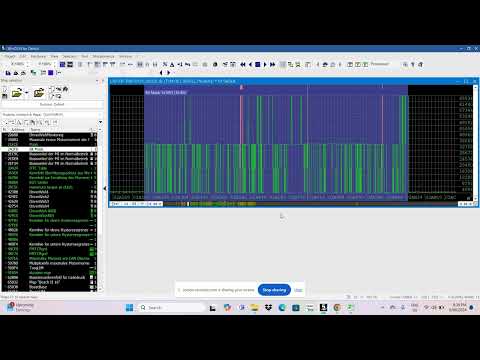480x360 pixels.
Task: Click the previous map arrow icon
Action: click(250, 64)
